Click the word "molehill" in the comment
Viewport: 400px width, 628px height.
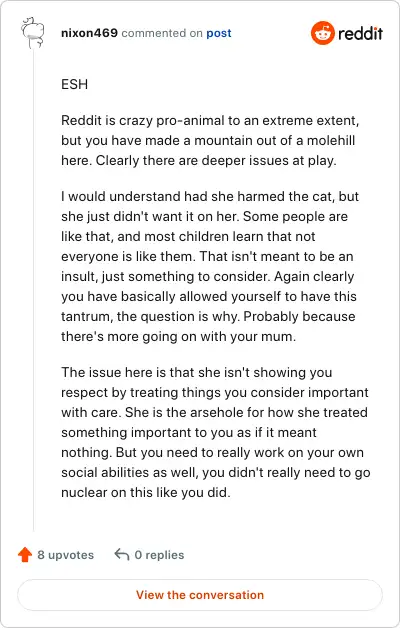click(331, 141)
